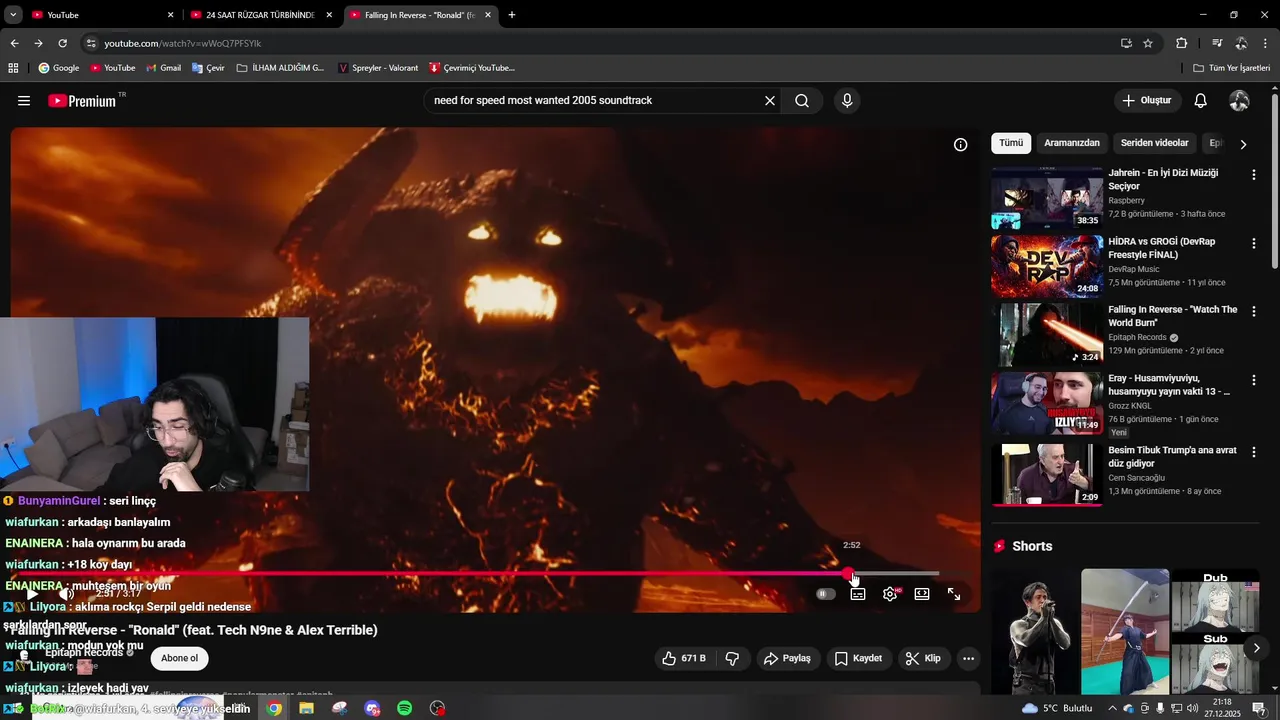Create a clip with Klip

[922, 659]
